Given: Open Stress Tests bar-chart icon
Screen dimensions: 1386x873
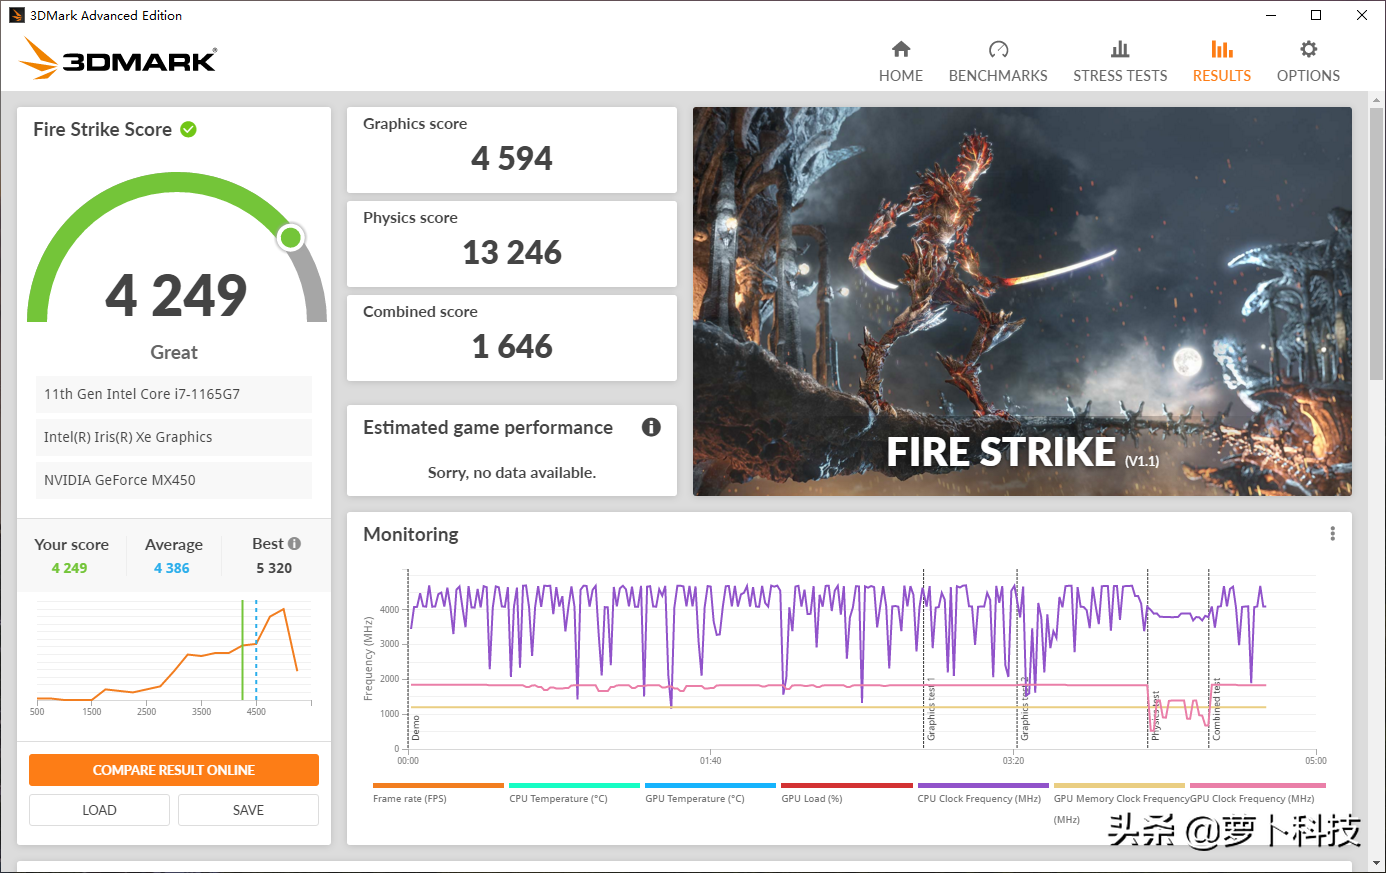Looking at the screenshot, I should pyautogui.click(x=1120, y=49).
